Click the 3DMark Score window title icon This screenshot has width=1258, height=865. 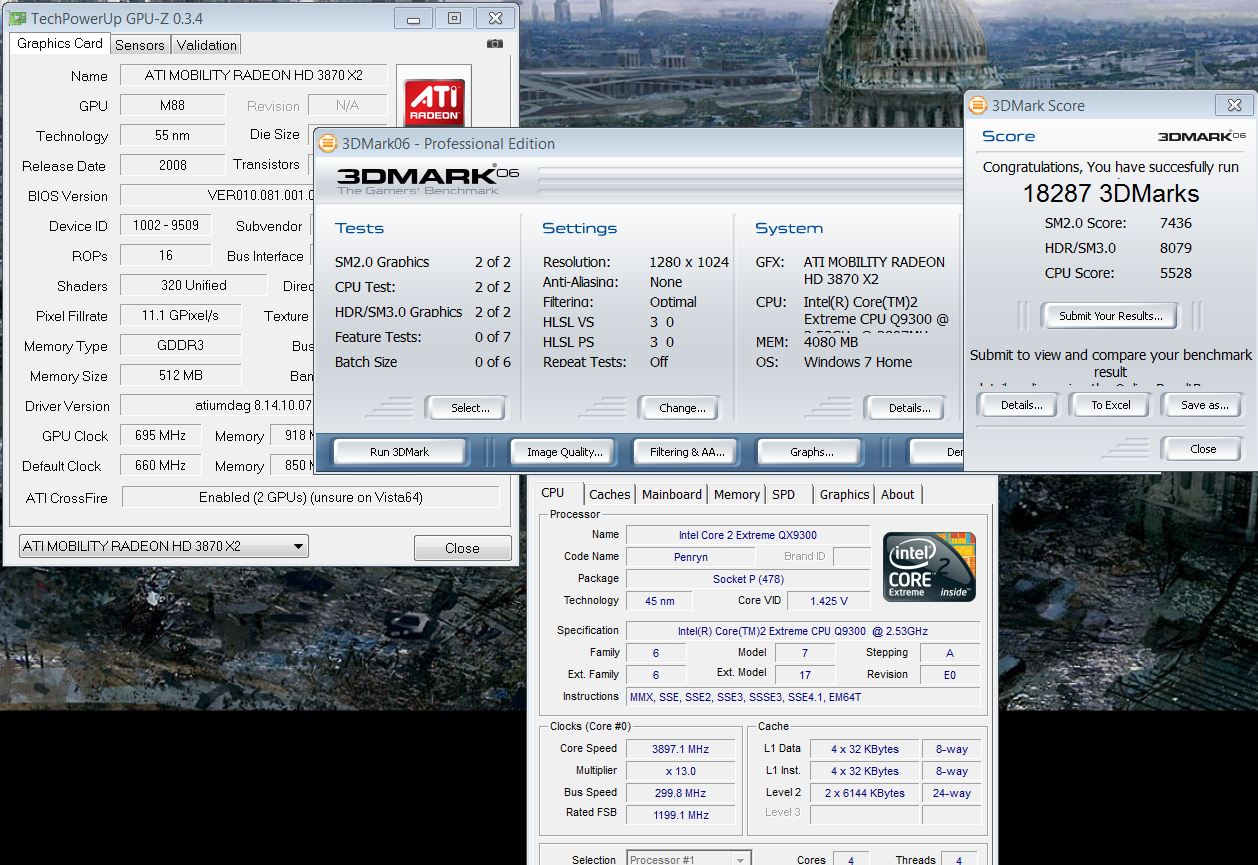[977, 105]
